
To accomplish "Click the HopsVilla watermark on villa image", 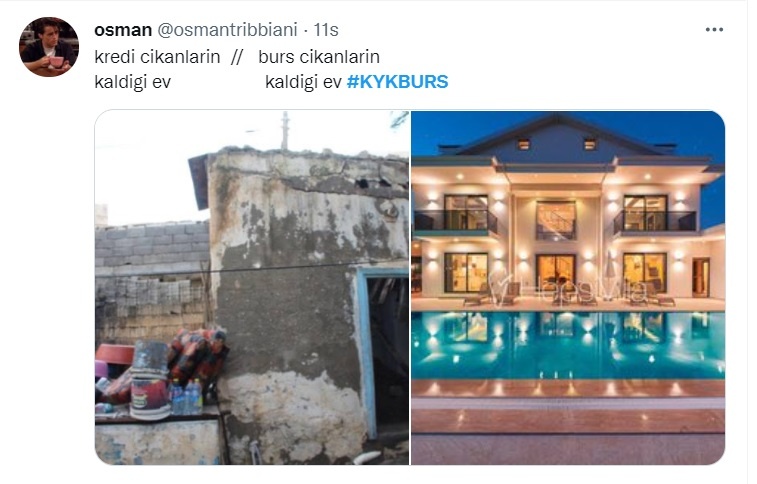I will 567,290.
